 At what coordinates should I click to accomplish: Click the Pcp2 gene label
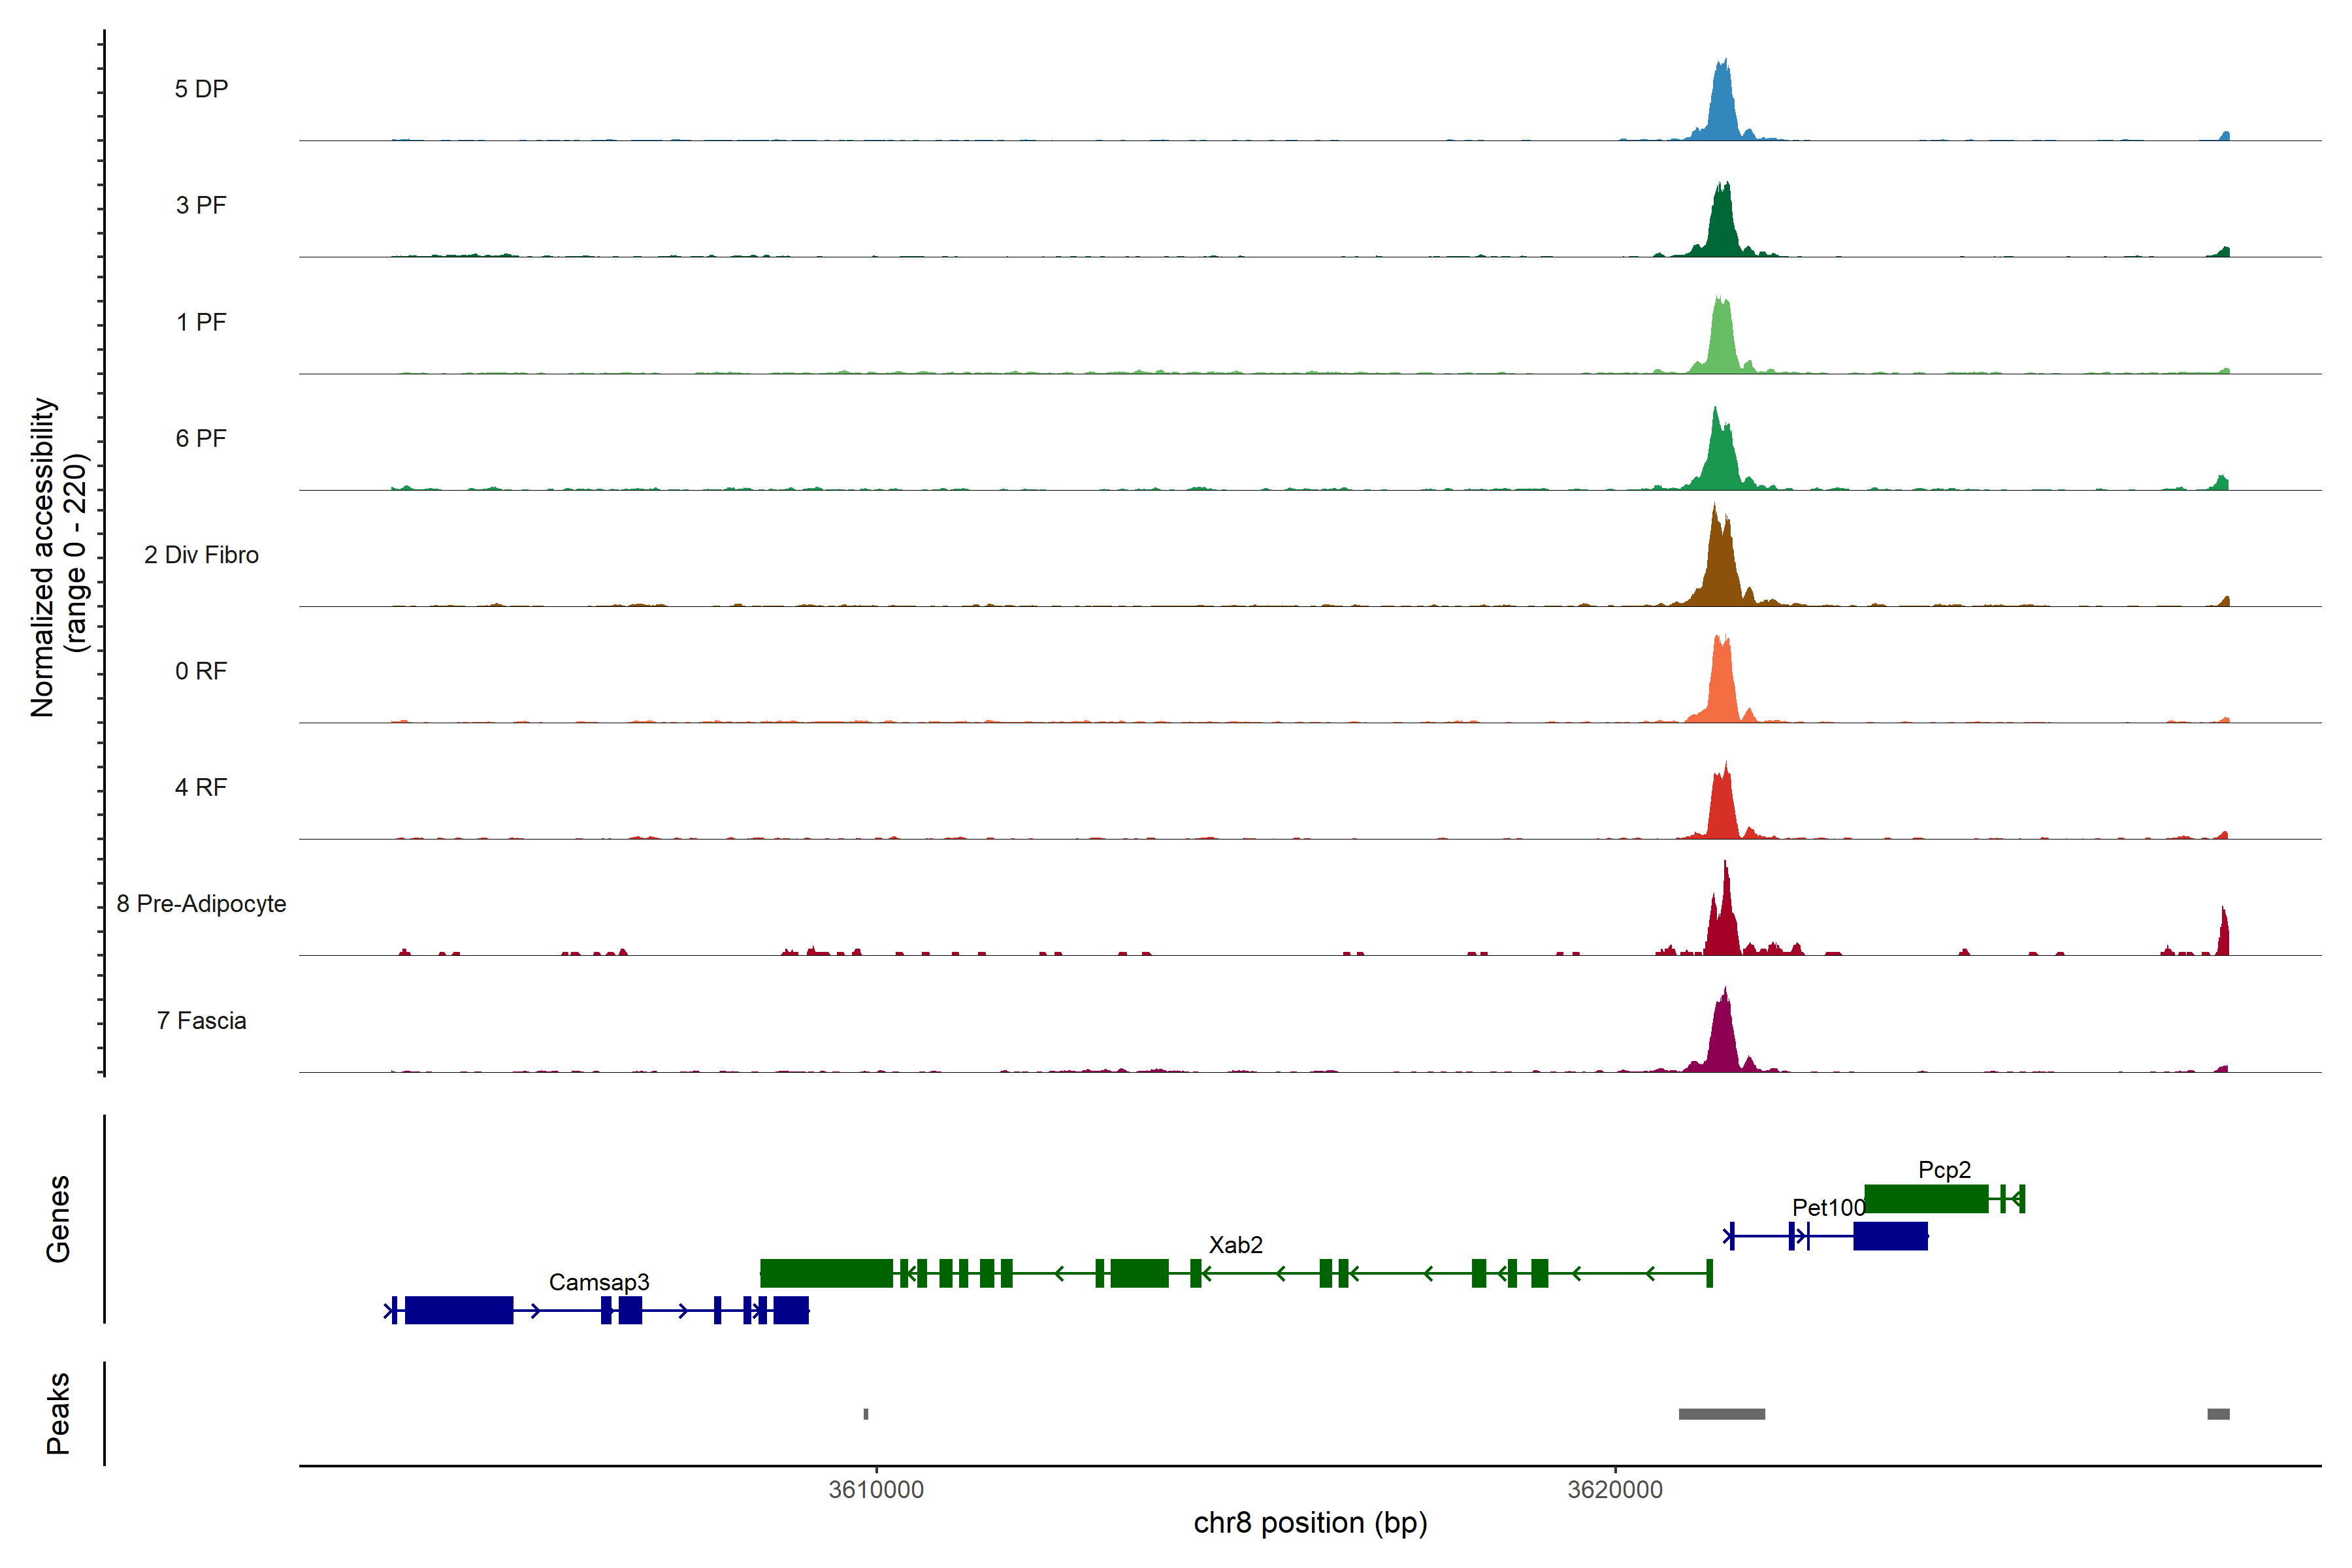1944,1170
